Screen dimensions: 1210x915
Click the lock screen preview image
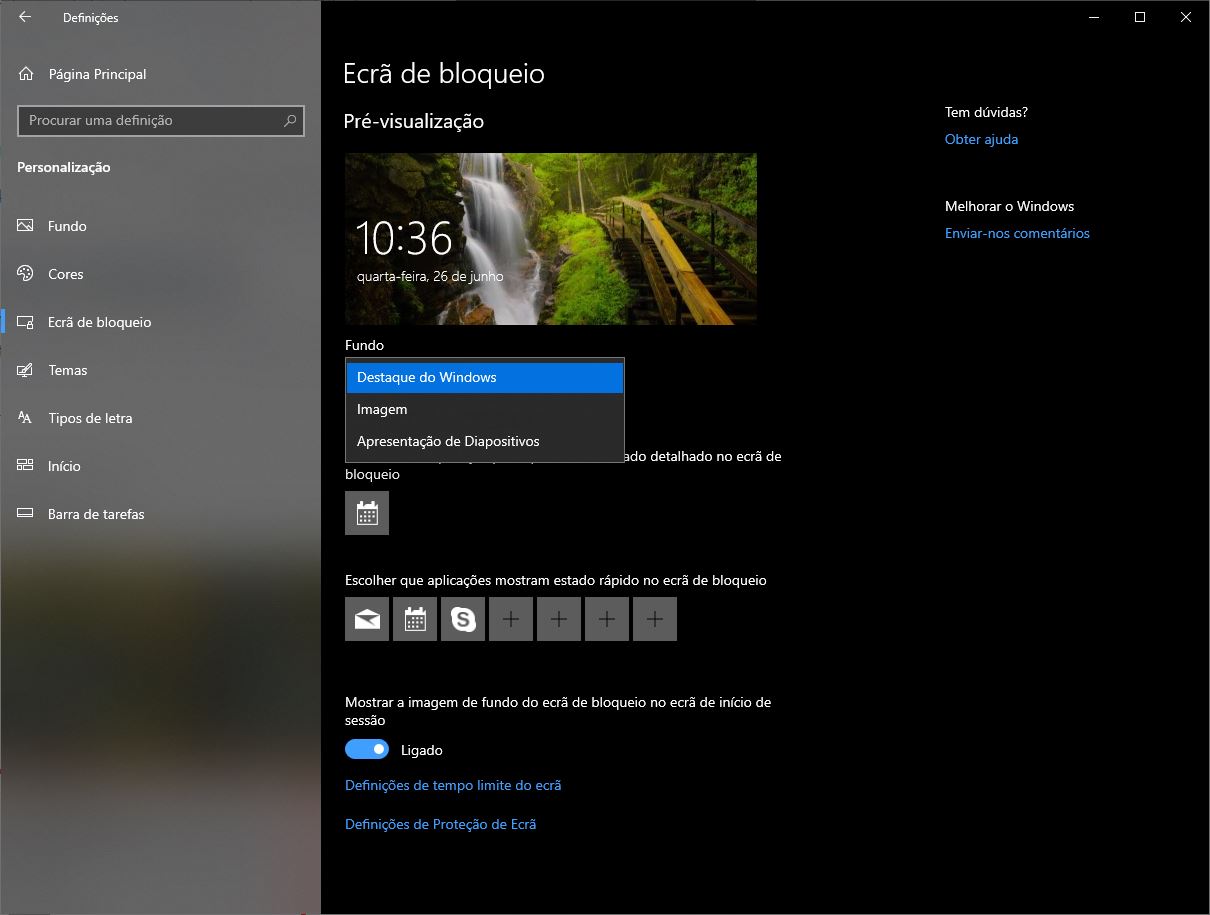tap(551, 238)
